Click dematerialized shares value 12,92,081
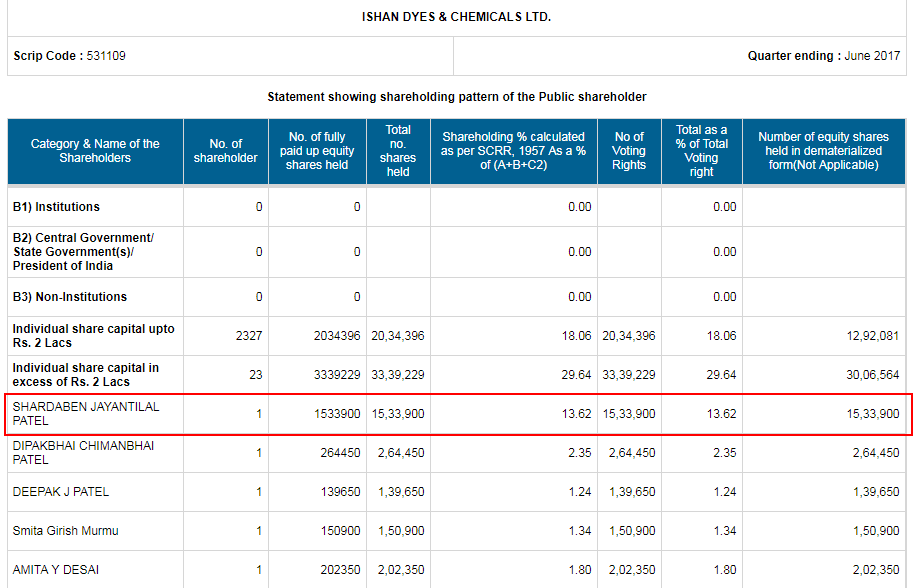Image resolution: width=923 pixels, height=588 pixels. [873, 336]
